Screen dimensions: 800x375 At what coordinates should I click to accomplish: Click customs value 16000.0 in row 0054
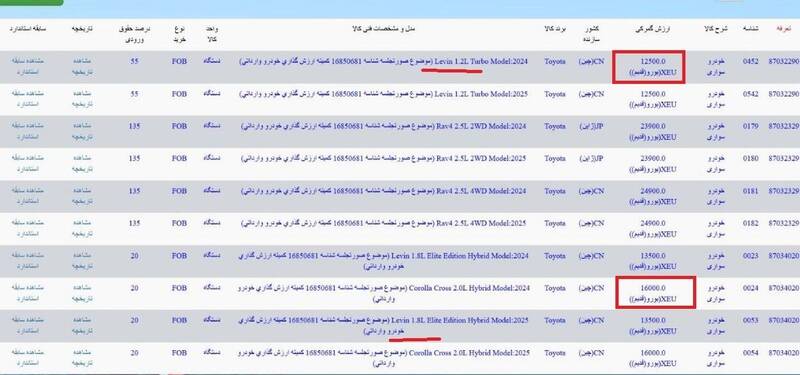[653, 353]
